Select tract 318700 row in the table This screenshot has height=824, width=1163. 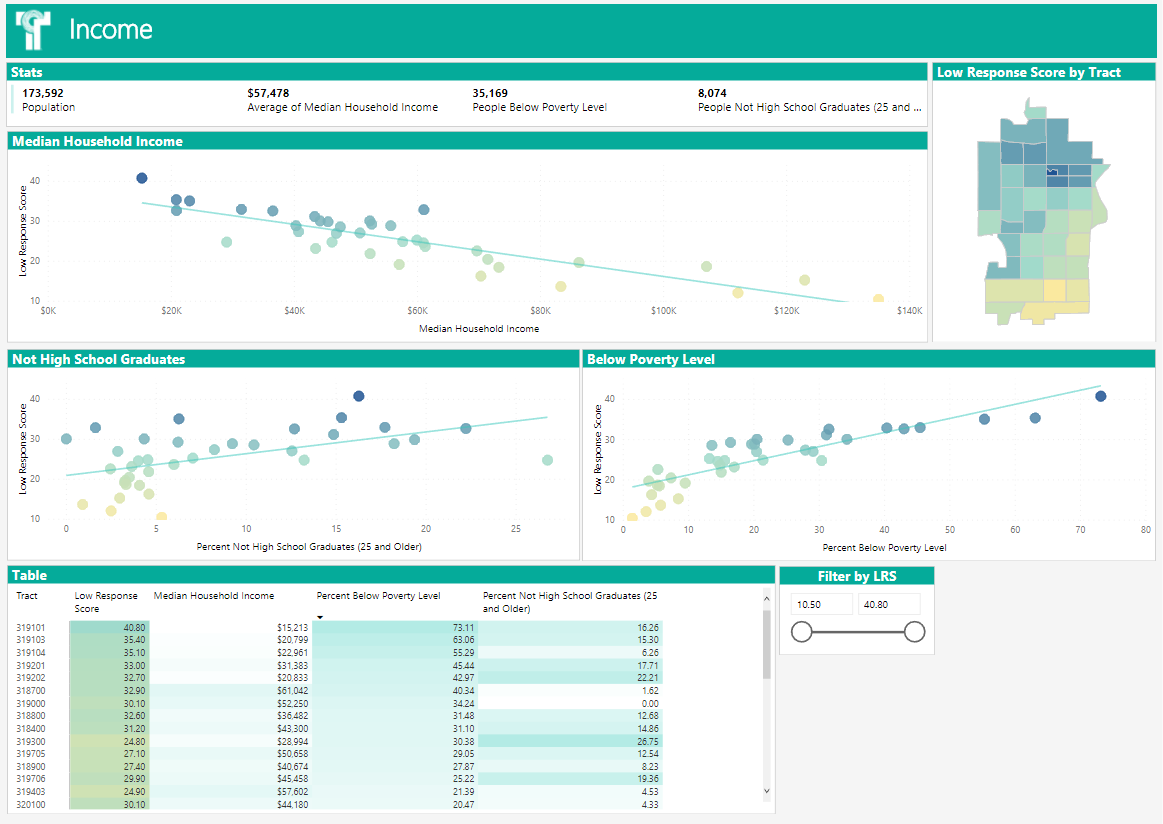pyautogui.click(x=30, y=691)
